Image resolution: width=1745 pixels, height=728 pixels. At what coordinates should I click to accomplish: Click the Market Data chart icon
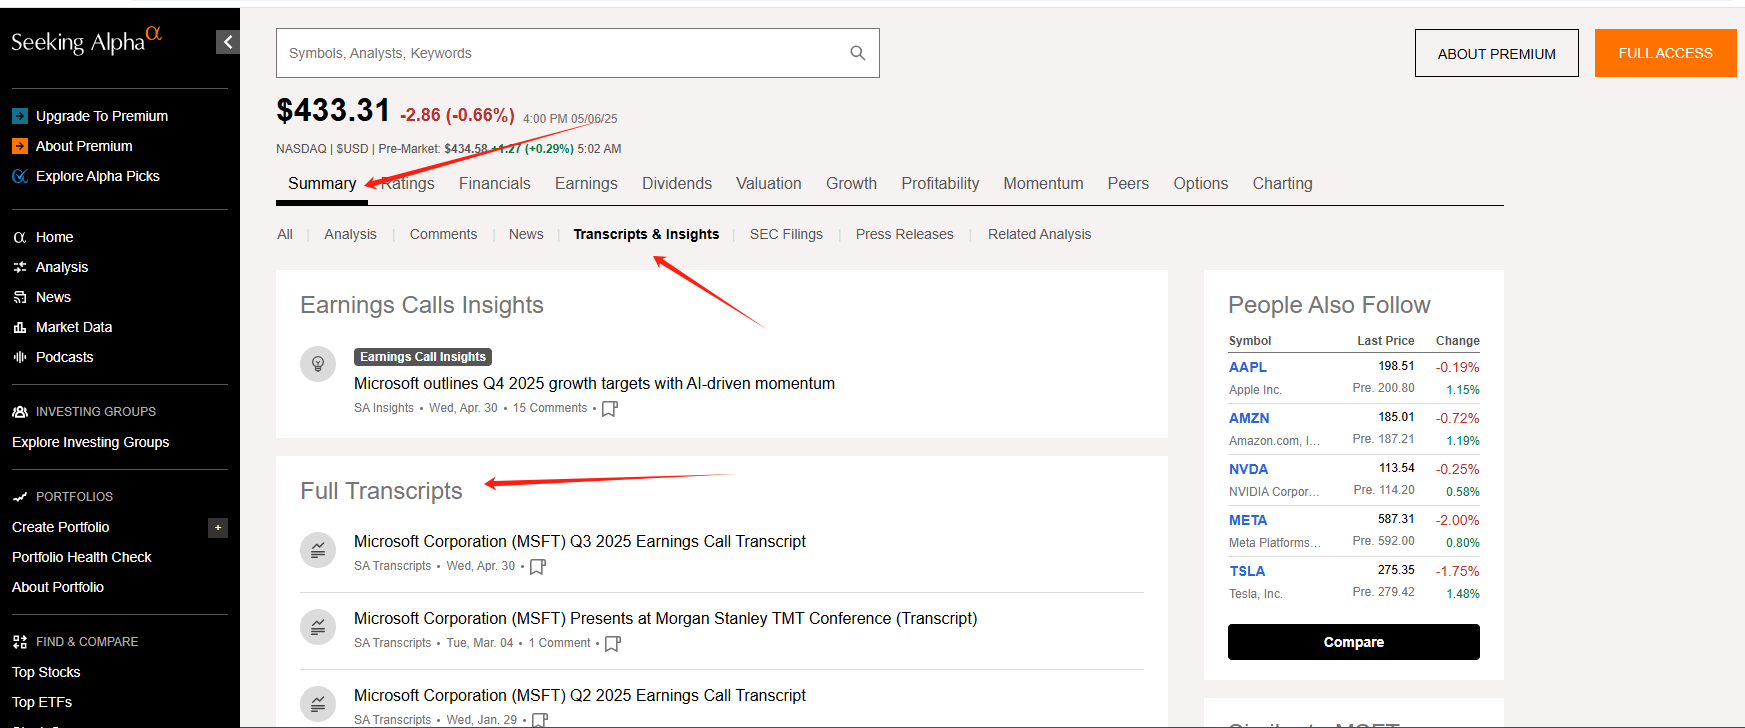(x=20, y=327)
